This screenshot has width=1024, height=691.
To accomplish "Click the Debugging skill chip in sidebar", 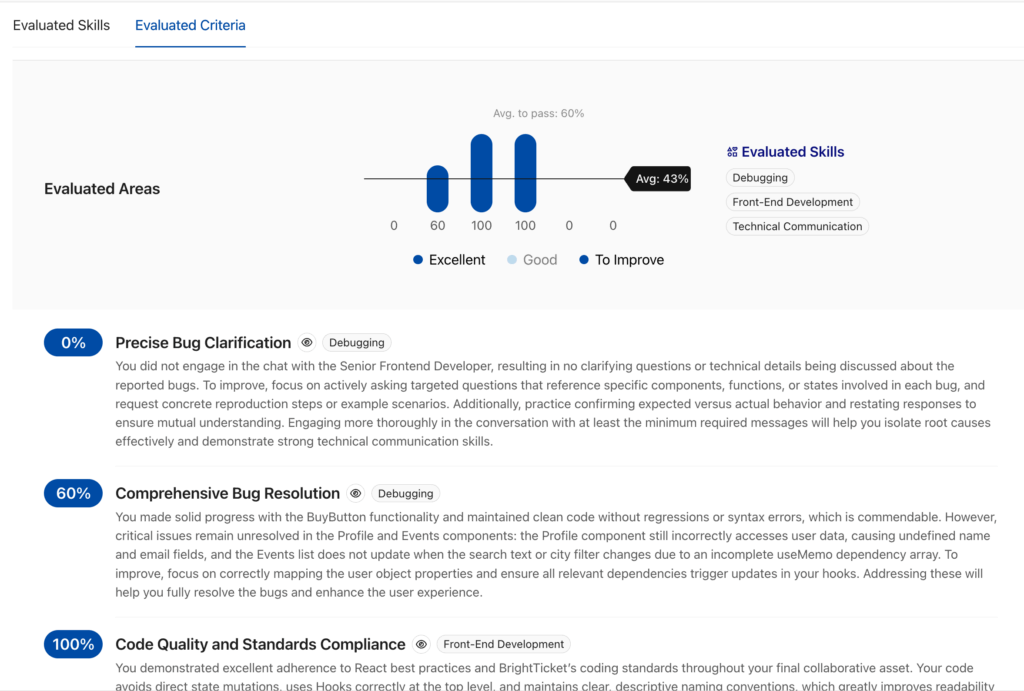I will (x=760, y=178).
